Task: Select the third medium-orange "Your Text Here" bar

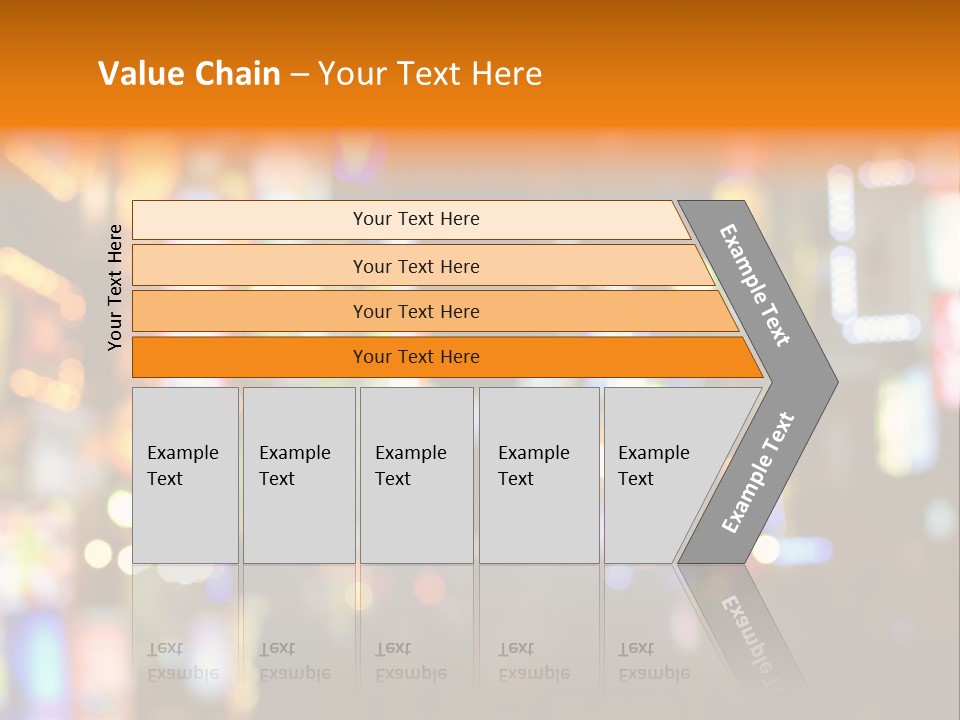Action: pos(415,312)
